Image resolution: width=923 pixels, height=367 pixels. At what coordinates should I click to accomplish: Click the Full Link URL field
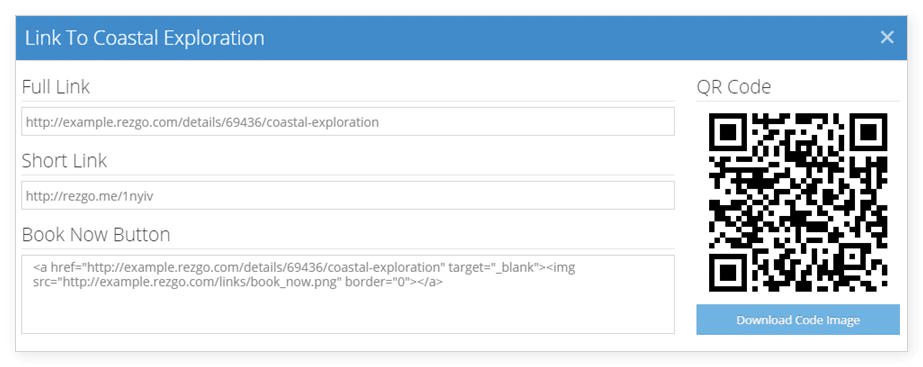coord(348,122)
